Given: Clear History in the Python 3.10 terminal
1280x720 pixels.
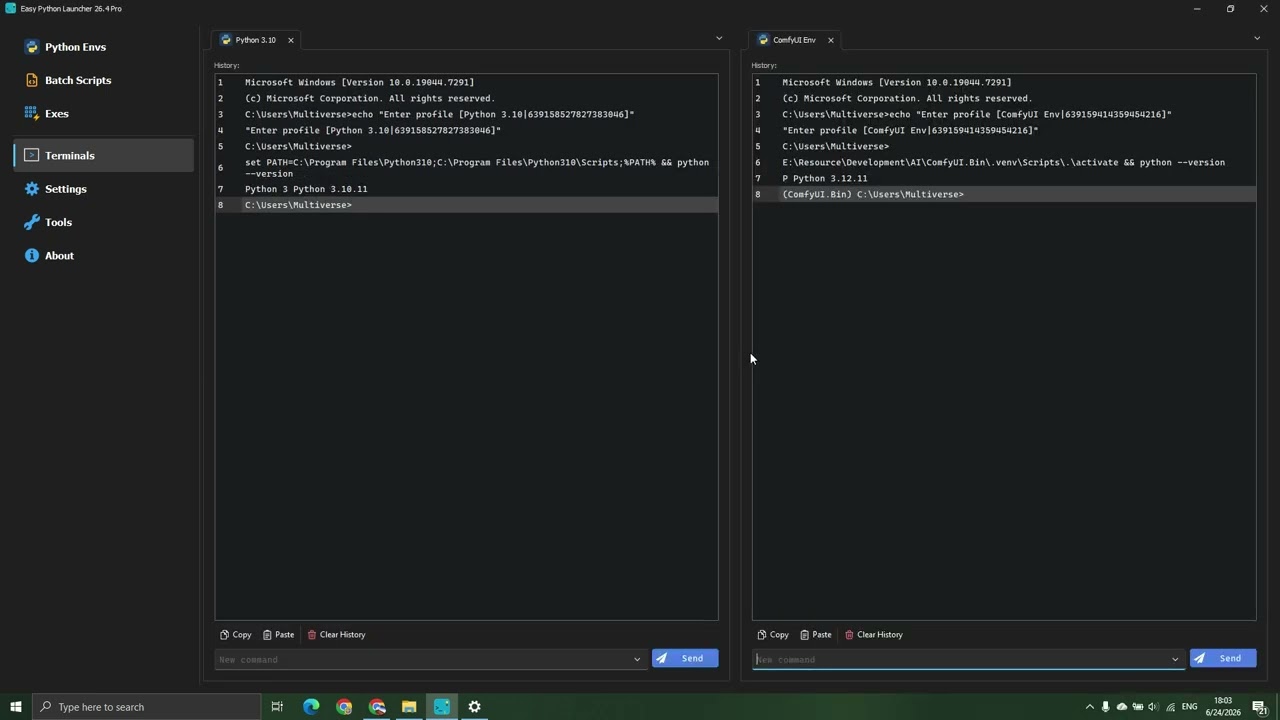Looking at the screenshot, I should point(336,635).
